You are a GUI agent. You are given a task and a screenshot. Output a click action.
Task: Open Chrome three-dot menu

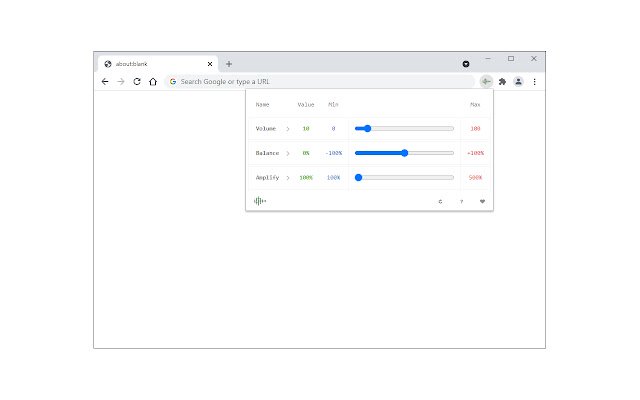coord(534,82)
